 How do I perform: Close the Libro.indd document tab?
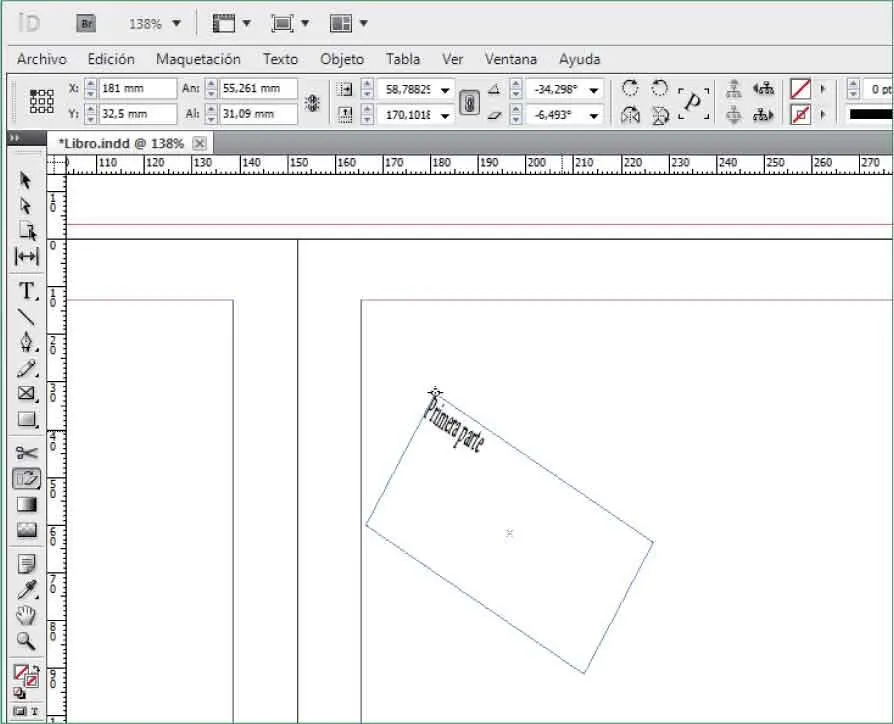(x=199, y=144)
